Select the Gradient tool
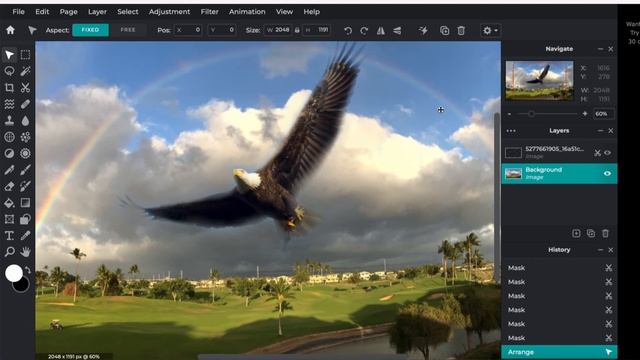 coord(25,203)
